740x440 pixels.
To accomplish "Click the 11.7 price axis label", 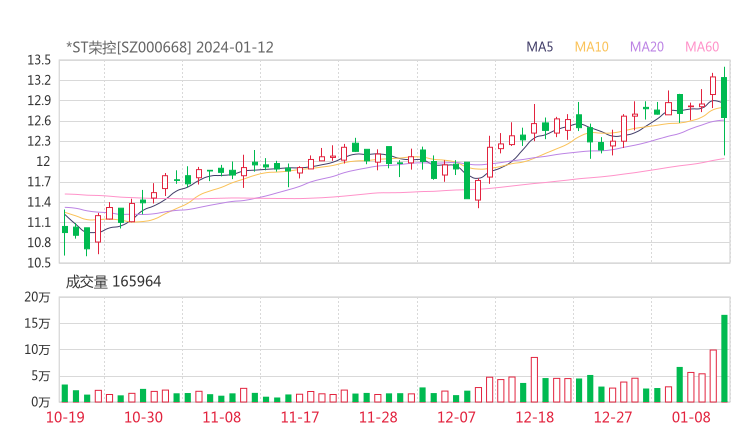I will click(x=39, y=182).
